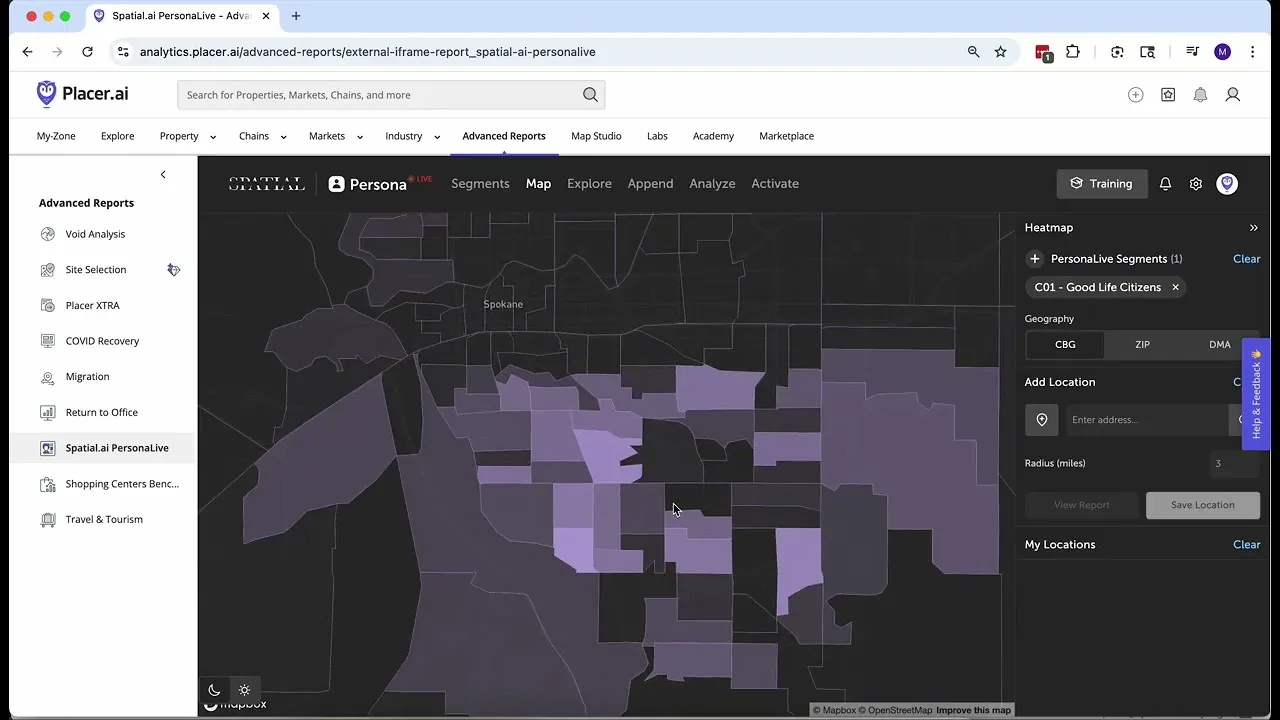Click the Placer.ai logo
This screenshot has height=720, width=1280.
(82, 94)
